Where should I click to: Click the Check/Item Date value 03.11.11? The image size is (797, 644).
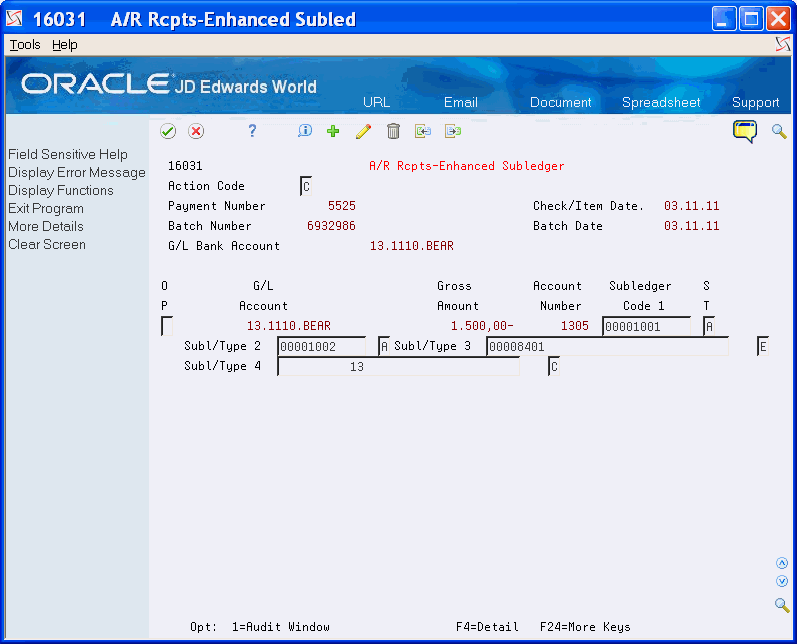(691, 206)
